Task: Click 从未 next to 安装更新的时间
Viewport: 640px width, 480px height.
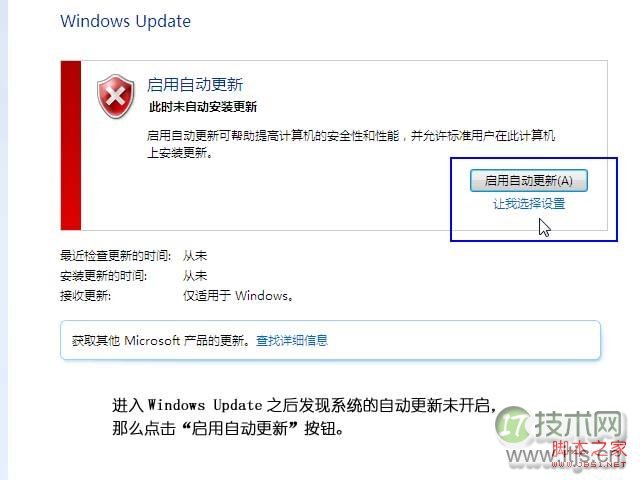Action: coord(195,276)
